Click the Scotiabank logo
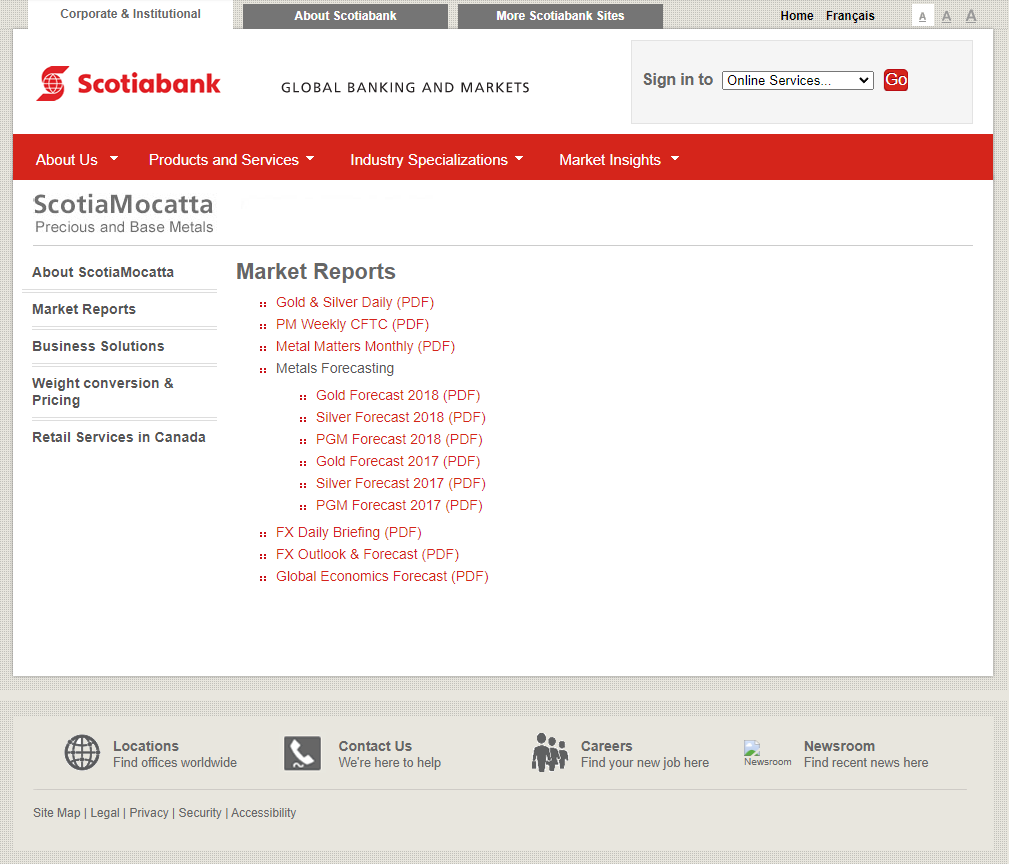 (129, 83)
